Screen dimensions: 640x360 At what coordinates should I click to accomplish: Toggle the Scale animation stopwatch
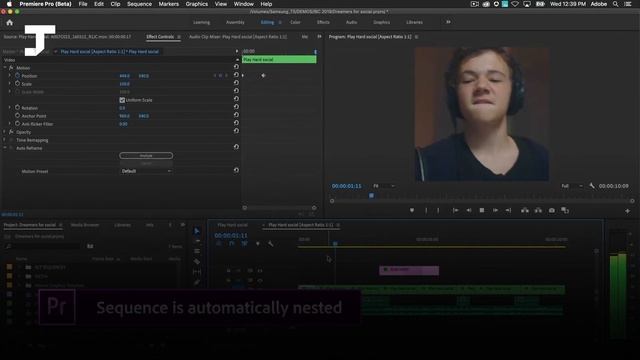pos(18,83)
